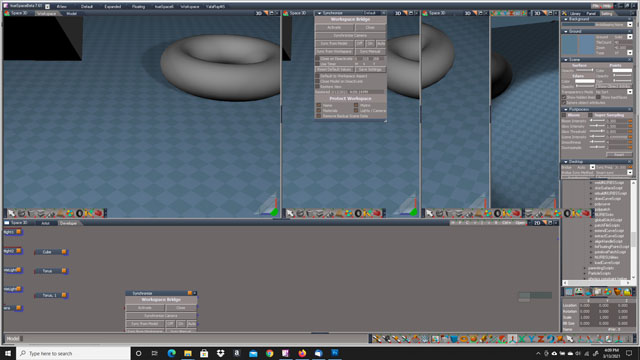The width and height of the screenshot is (640, 360).
Task: Click Activate in the viewport Workspace Bridge panel
Action: (334, 27)
